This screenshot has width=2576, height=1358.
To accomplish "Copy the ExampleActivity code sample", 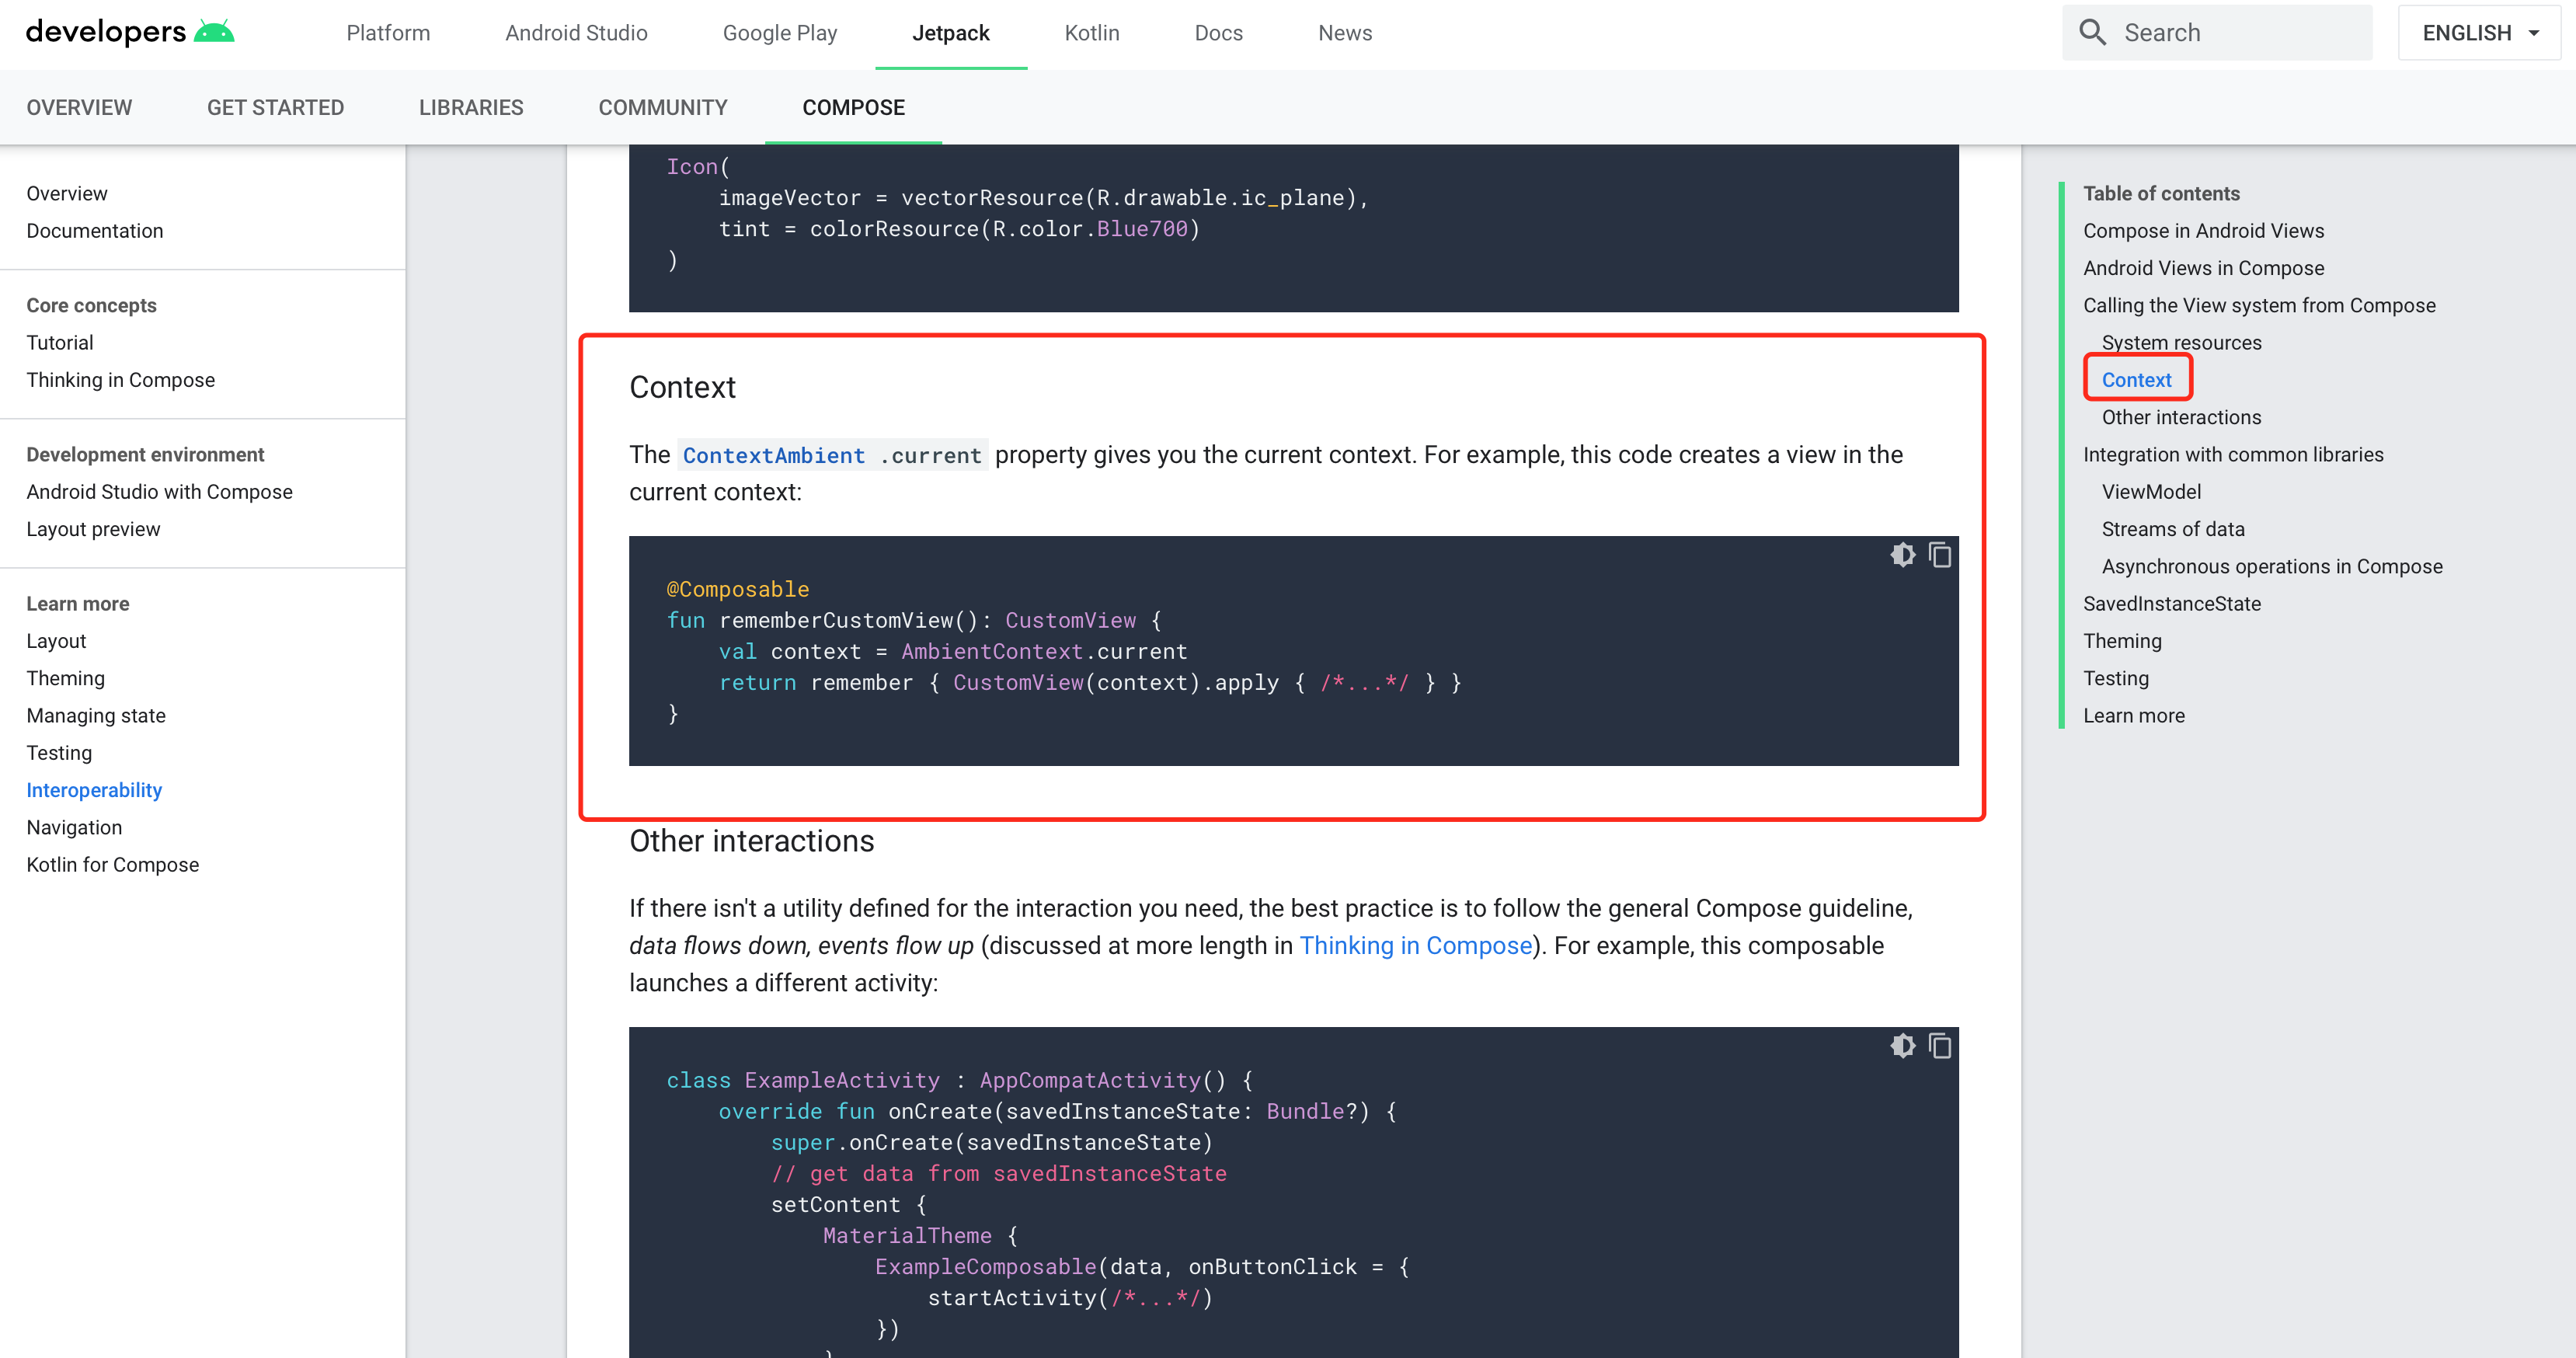I will [1940, 1045].
